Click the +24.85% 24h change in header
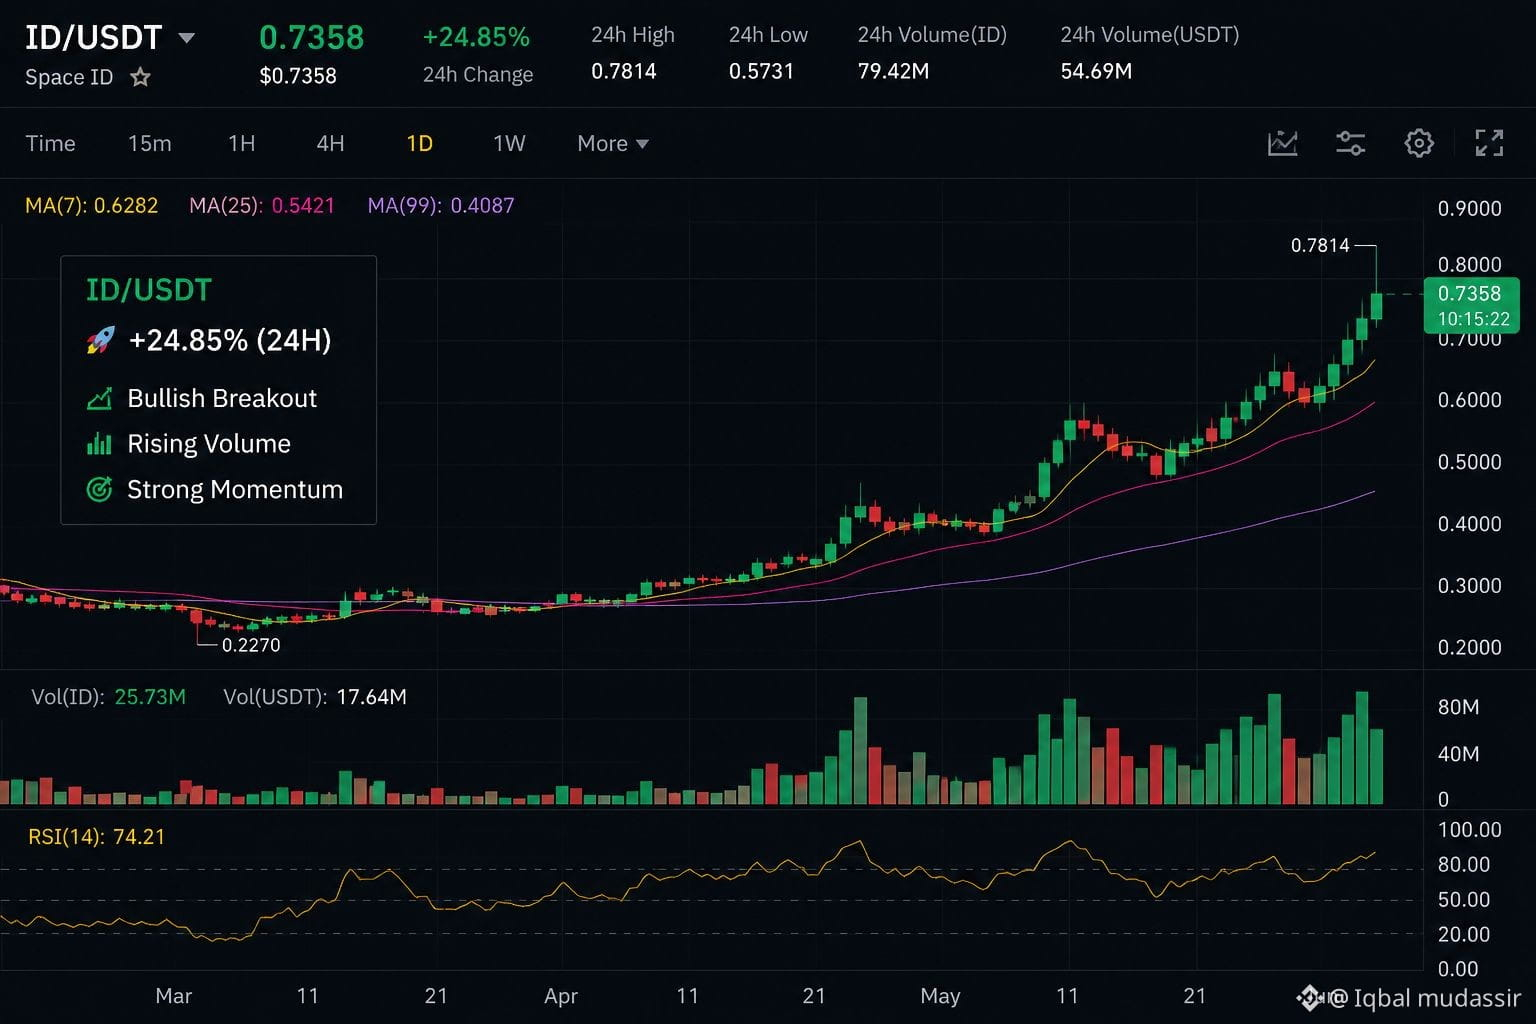Image resolution: width=1536 pixels, height=1024 pixels. (x=476, y=37)
